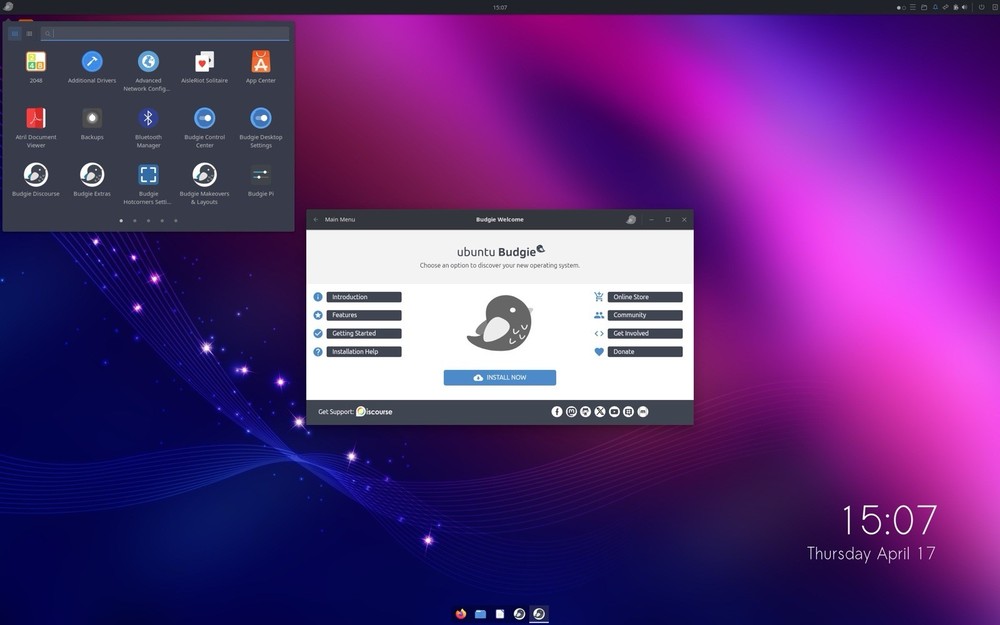The image size is (1000, 625).
Task: Switch the app menu to list view
Action: point(29,33)
